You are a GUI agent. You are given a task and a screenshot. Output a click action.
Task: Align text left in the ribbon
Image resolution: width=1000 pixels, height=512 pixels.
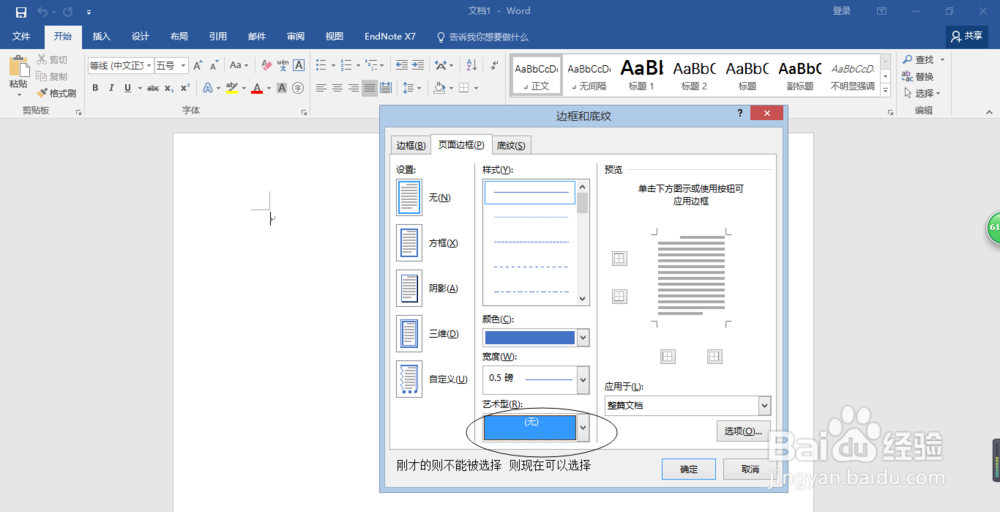321,88
